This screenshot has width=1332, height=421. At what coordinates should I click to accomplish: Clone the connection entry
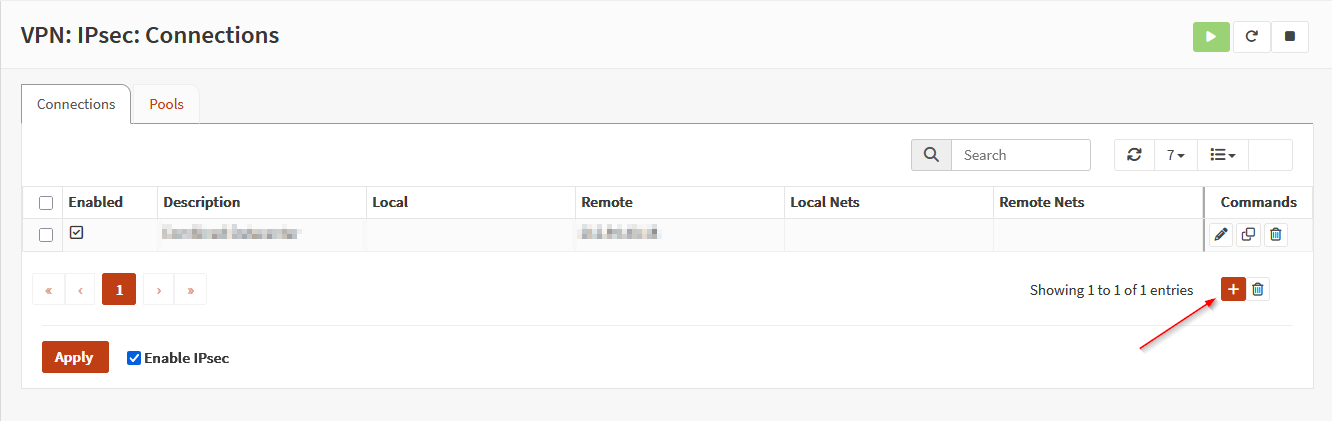coord(1248,235)
